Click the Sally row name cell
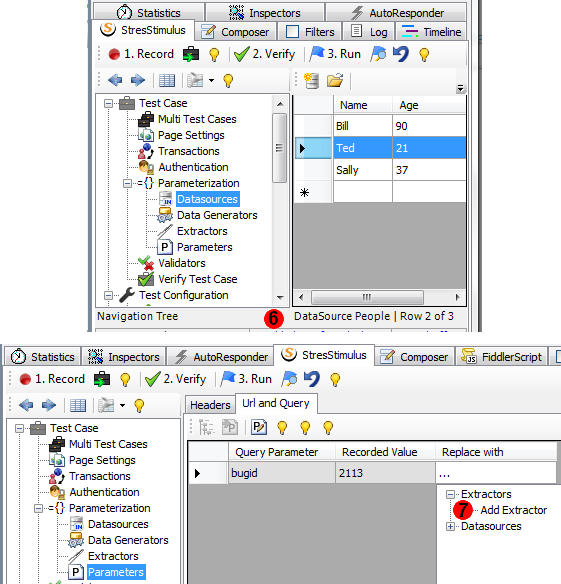Image resolution: width=561 pixels, height=584 pixels. [x=363, y=170]
